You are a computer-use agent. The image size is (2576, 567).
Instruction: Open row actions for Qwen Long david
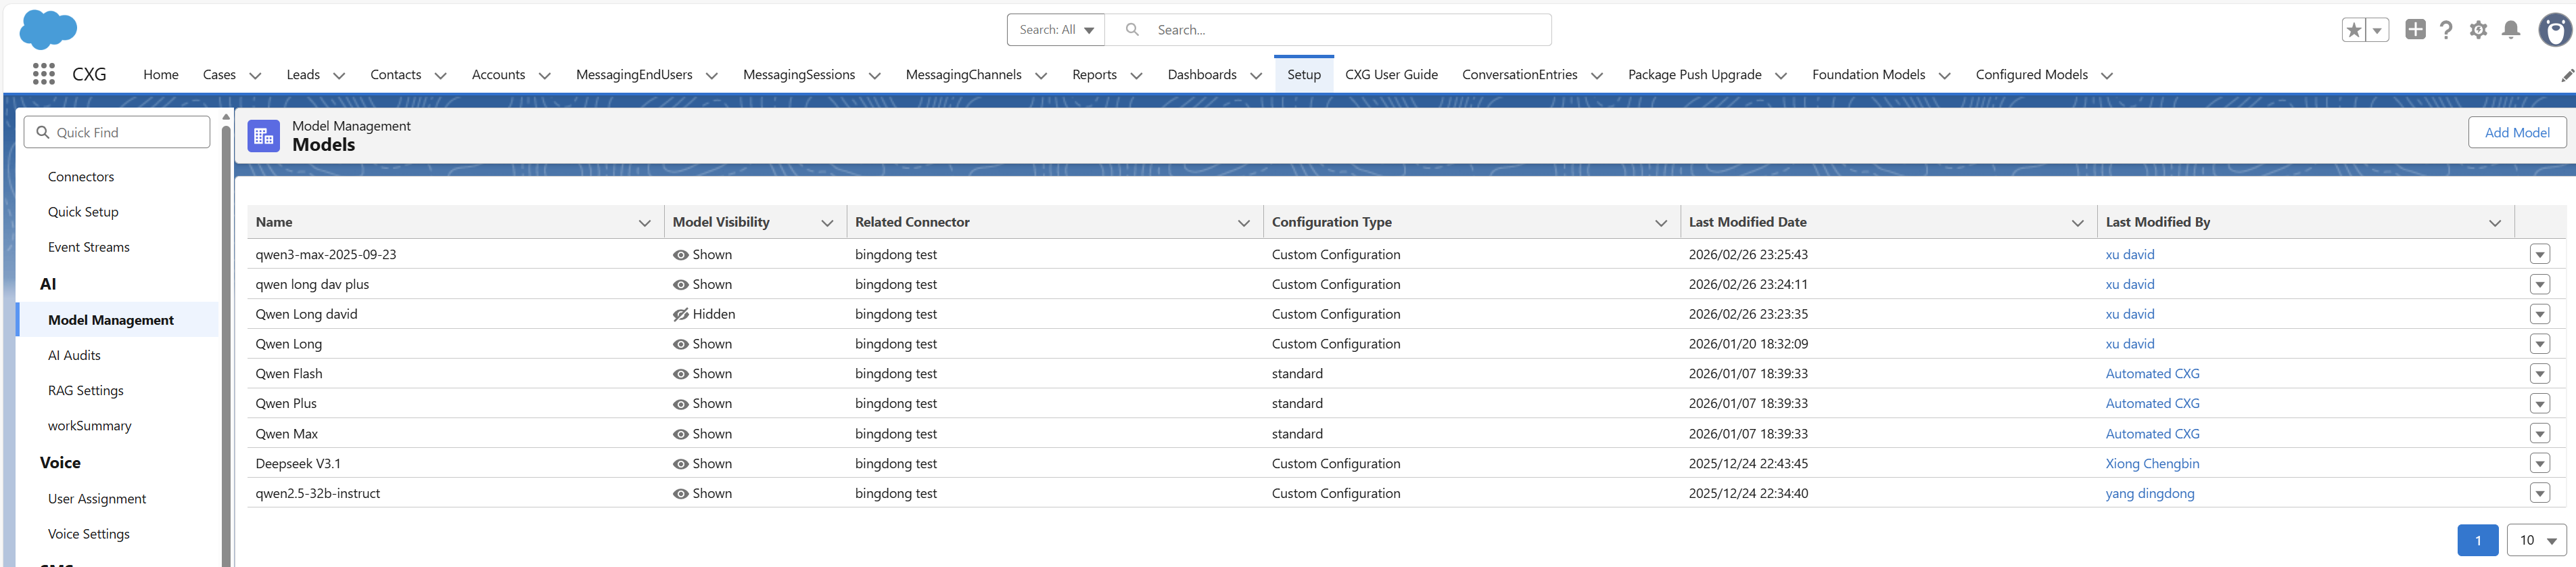coord(2540,314)
